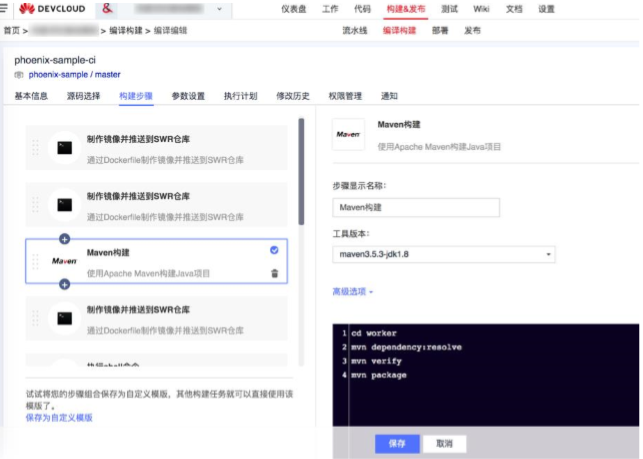The height and width of the screenshot is (459, 643).
Task: Click the Maven logo in the step list
Action: 64,261
